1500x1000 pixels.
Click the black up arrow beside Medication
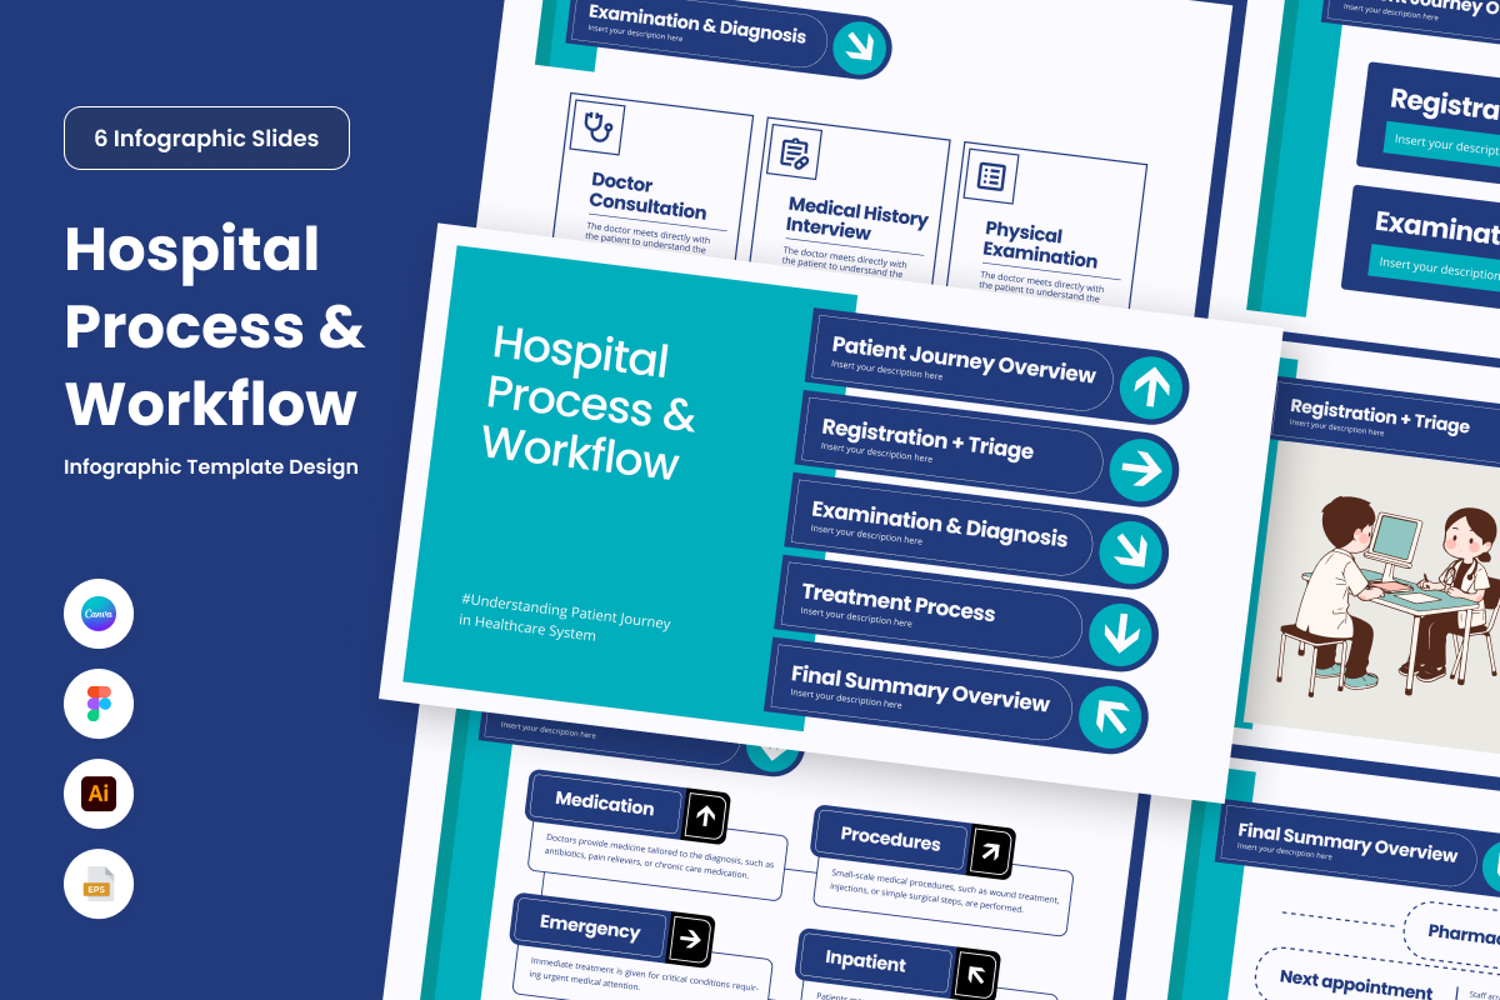706,816
